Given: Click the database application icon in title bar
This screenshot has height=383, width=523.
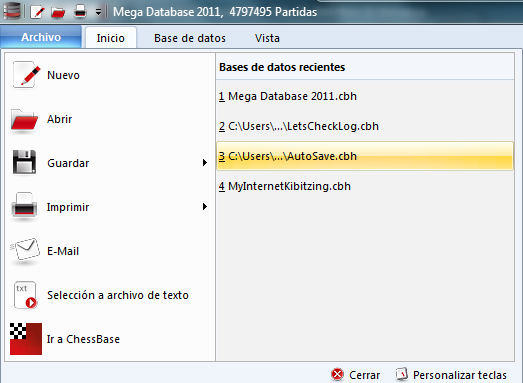Looking at the screenshot, I should pos(12,11).
